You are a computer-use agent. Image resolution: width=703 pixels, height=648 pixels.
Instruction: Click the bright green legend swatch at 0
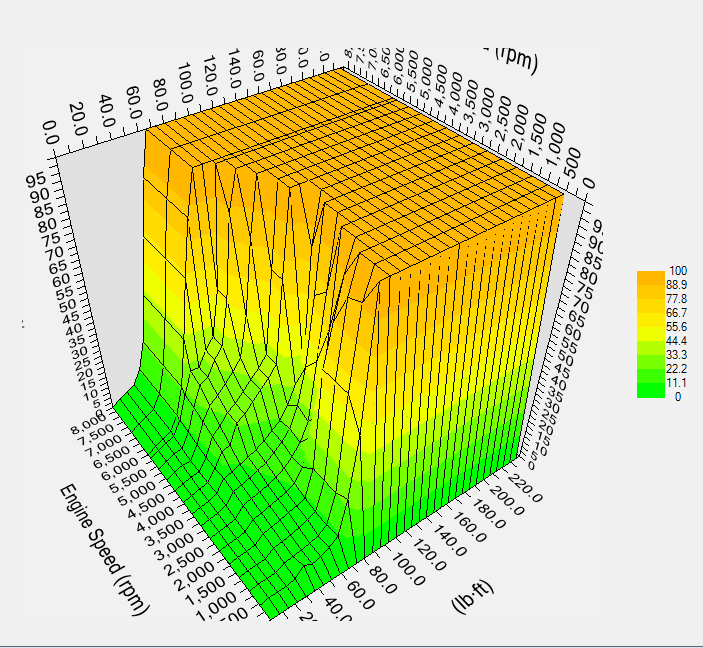(651, 391)
